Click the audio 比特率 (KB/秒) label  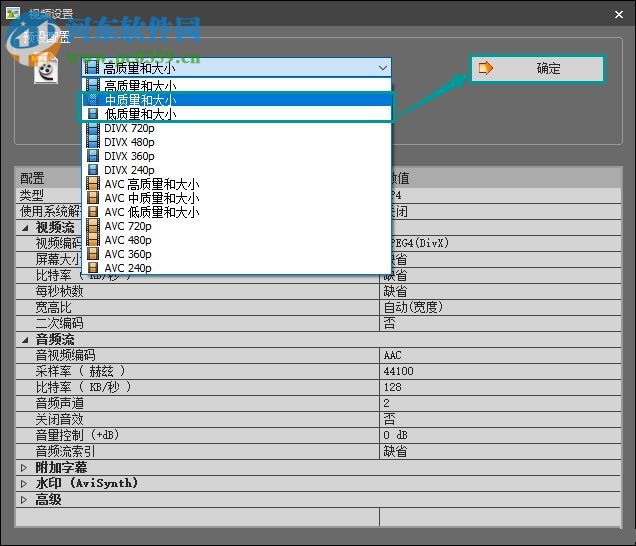coord(83,387)
